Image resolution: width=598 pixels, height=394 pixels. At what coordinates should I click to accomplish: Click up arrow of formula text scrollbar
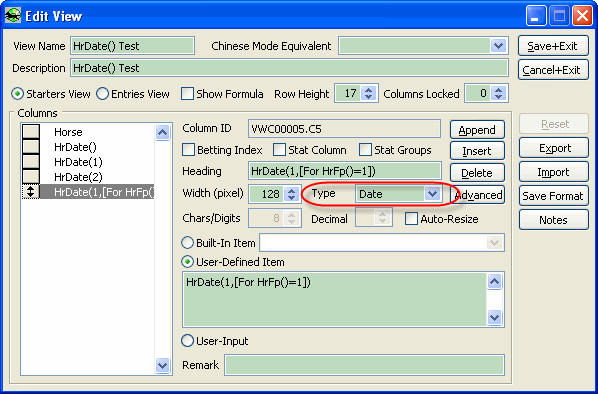(x=494, y=282)
